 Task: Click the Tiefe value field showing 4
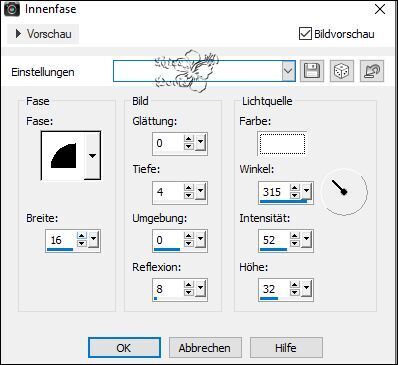tap(168, 192)
